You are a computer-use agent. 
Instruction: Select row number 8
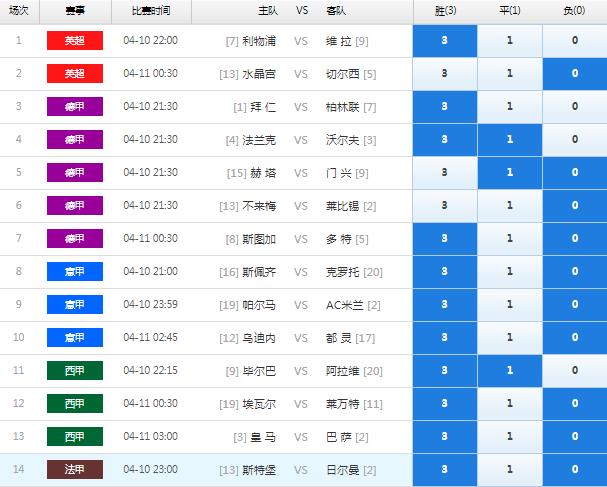click(x=19, y=271)
